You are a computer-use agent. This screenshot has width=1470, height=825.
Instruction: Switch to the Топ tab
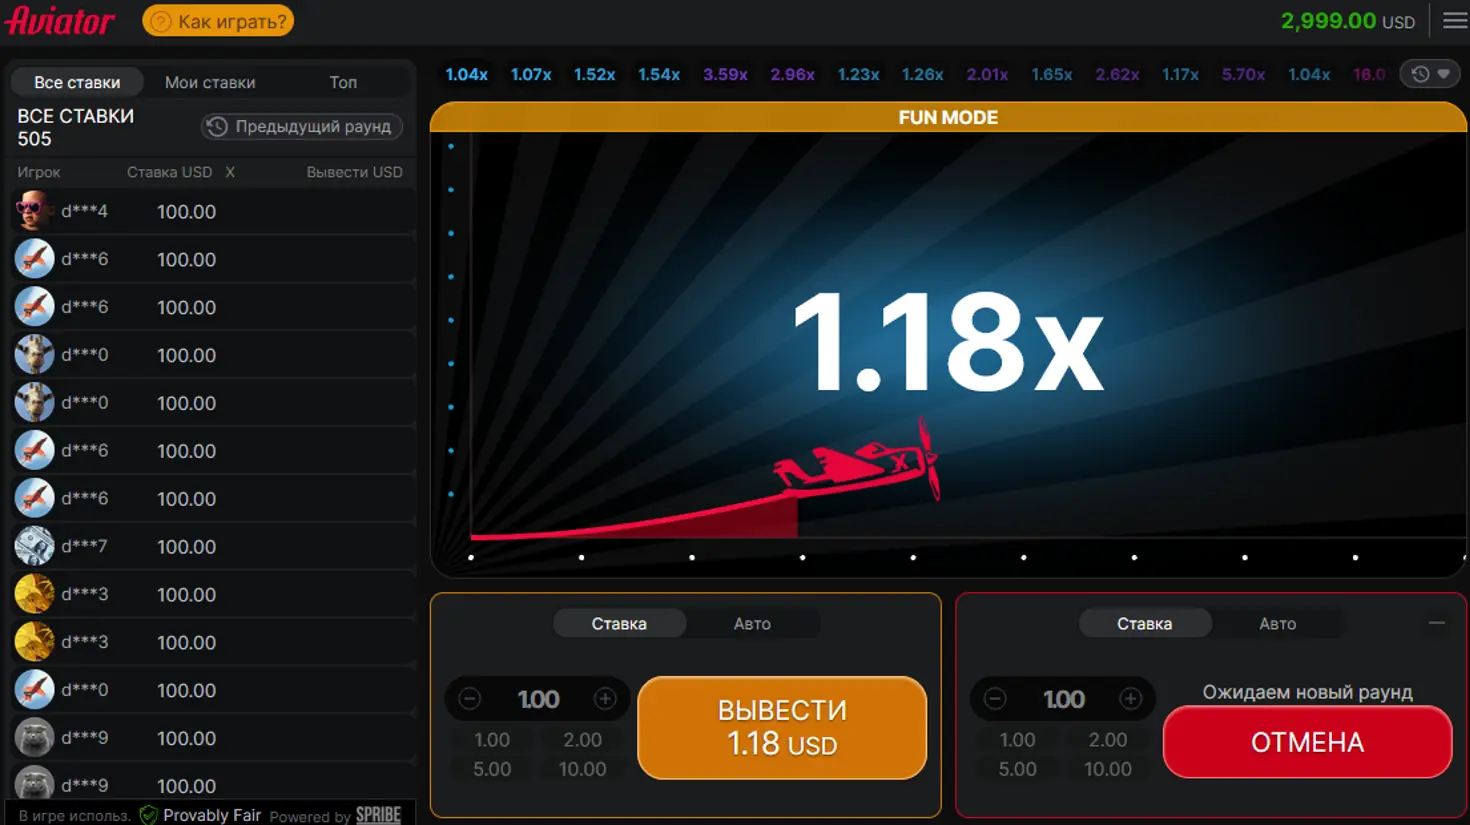click(x=343, y=82)
